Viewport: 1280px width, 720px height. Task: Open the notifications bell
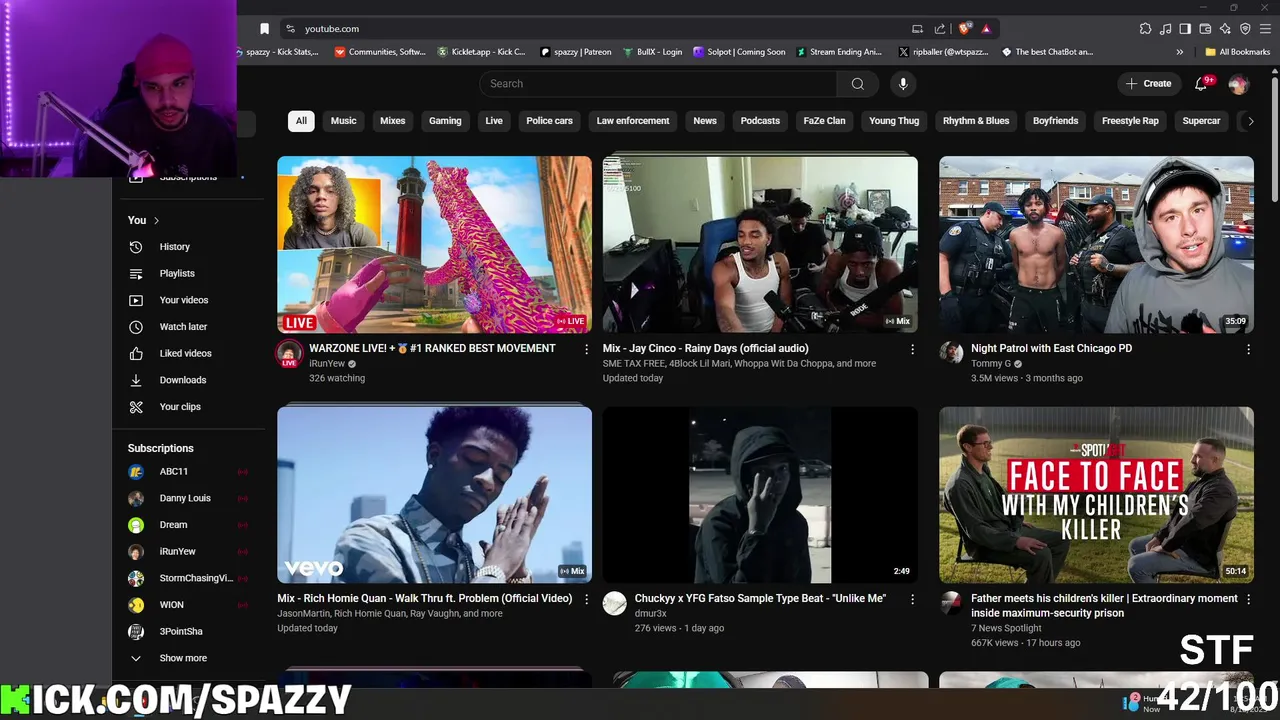pos(1201,84)
